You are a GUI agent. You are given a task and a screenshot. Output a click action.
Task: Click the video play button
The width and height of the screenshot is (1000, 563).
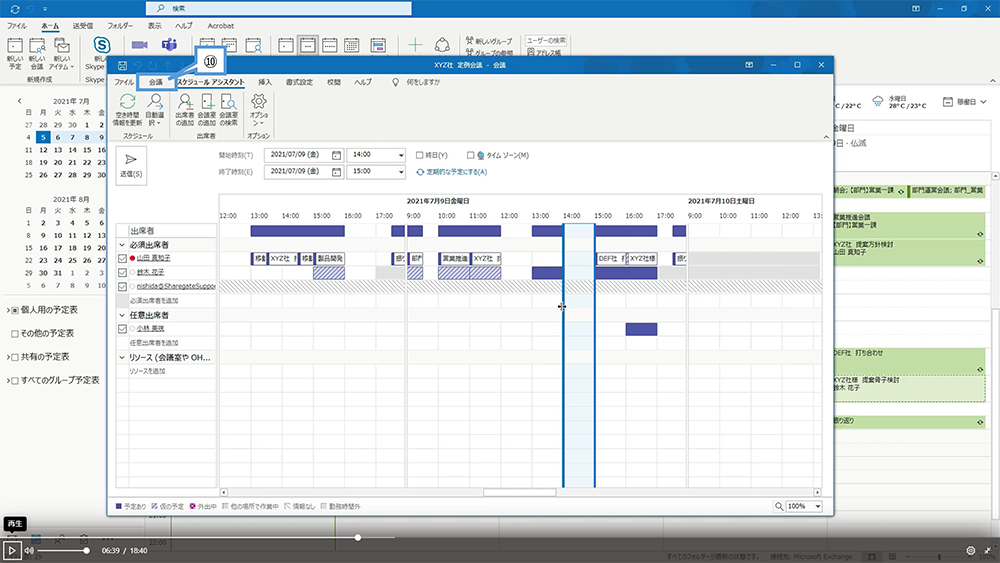[x=11, y=550]
